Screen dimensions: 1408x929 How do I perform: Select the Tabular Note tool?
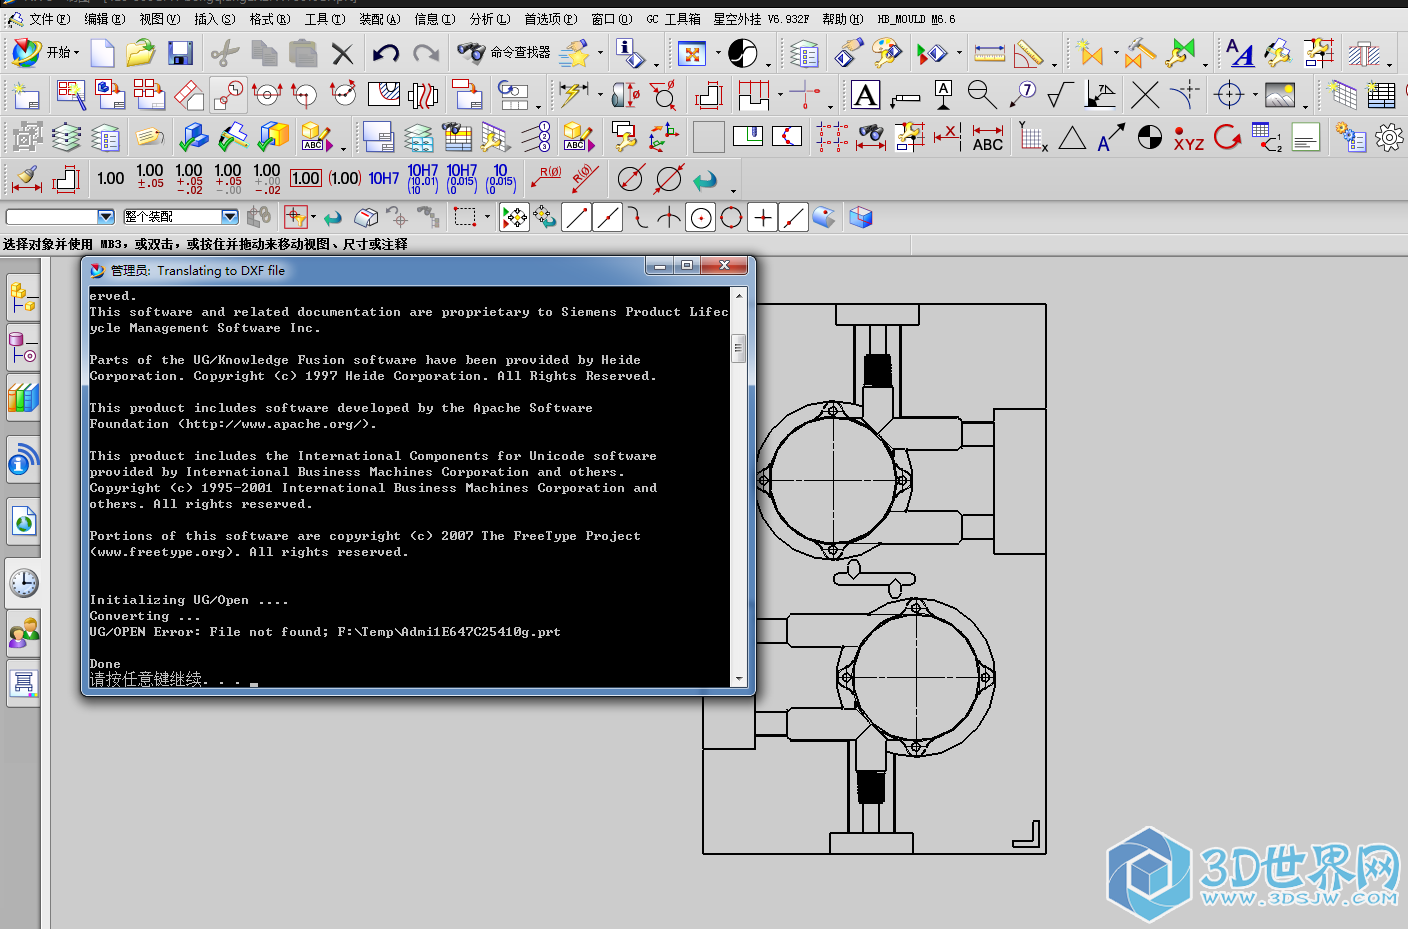(1381, 95)
